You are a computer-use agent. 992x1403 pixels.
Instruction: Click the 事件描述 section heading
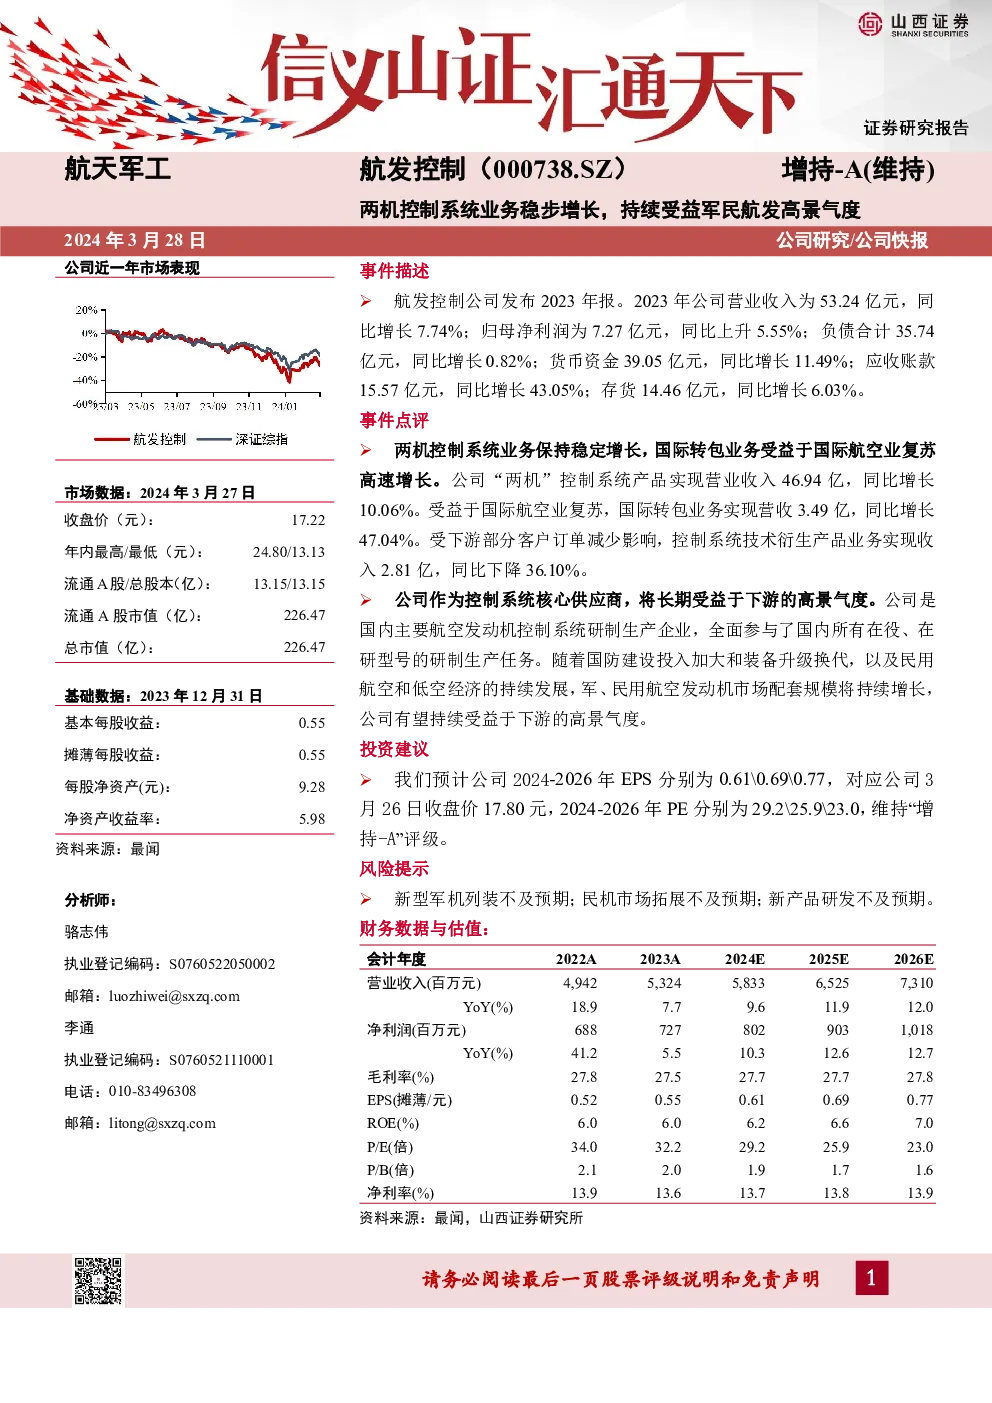(x=394, y=271)
